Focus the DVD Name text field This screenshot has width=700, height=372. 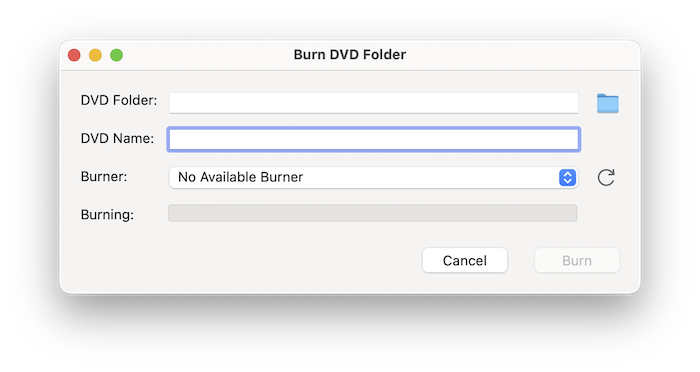point(374,139)
